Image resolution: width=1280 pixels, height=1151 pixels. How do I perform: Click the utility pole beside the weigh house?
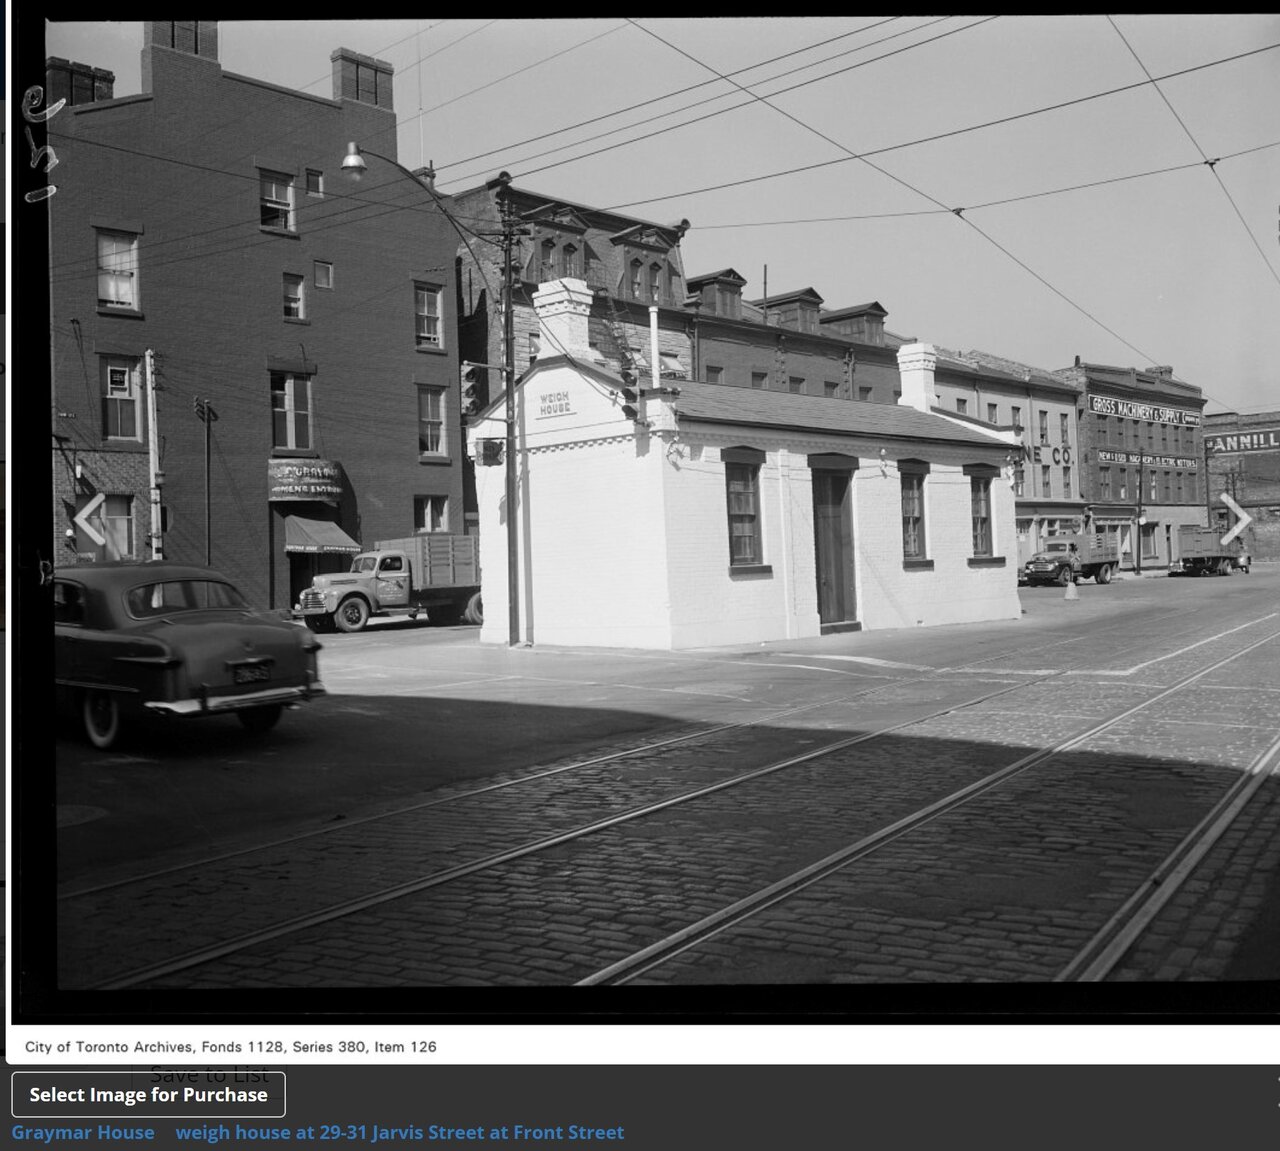pyautogui.click(x=510, y=420)
